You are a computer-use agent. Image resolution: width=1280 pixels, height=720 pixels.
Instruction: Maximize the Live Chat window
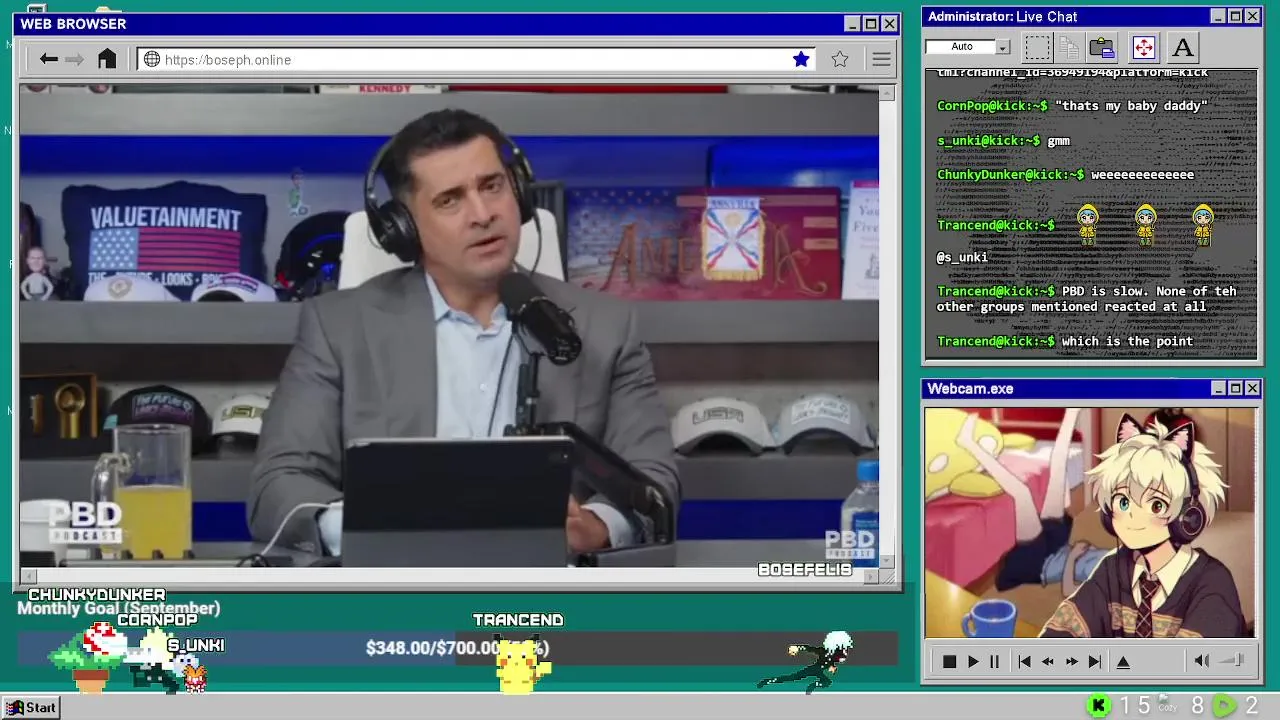[x=1235, y=17]
